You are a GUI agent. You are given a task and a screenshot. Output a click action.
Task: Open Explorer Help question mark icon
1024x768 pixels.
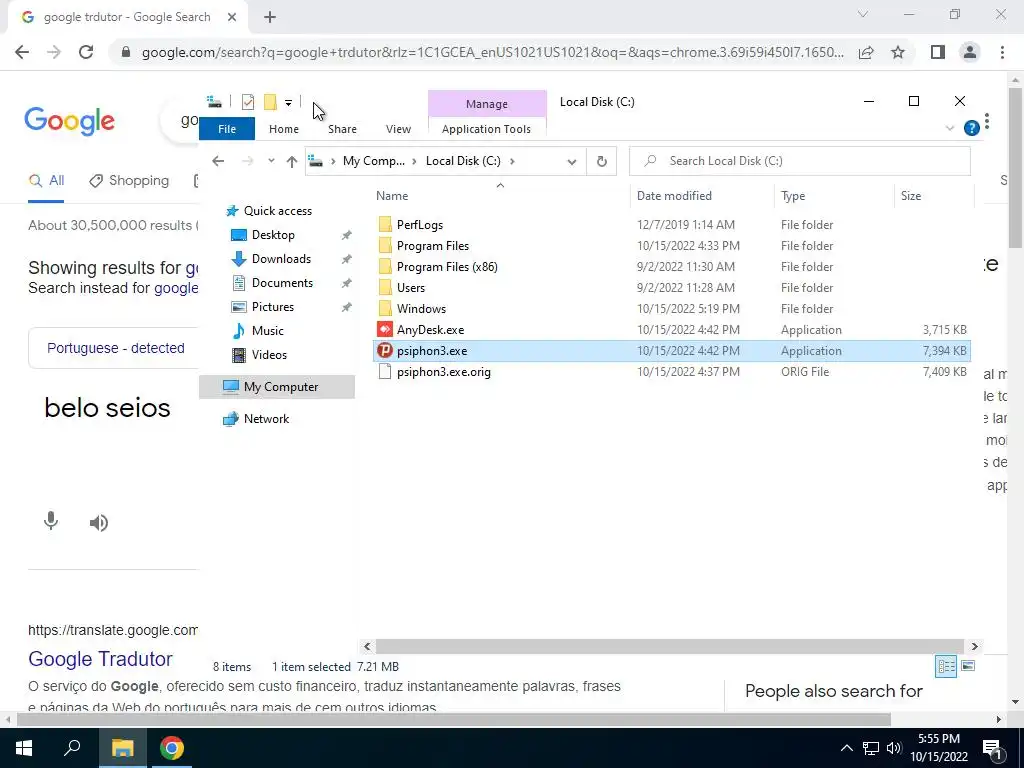(971, 128)
